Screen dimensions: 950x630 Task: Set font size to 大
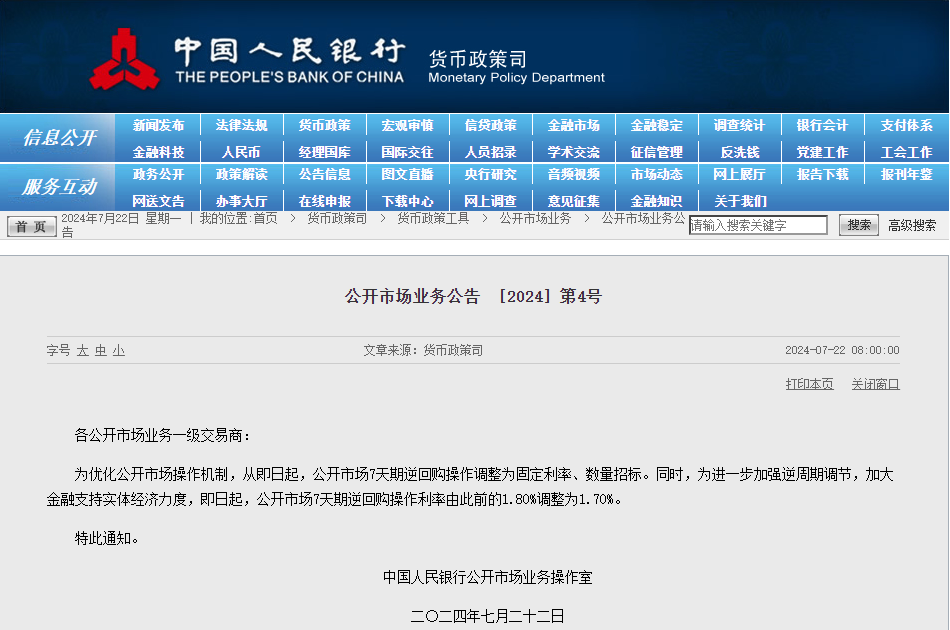83,350
